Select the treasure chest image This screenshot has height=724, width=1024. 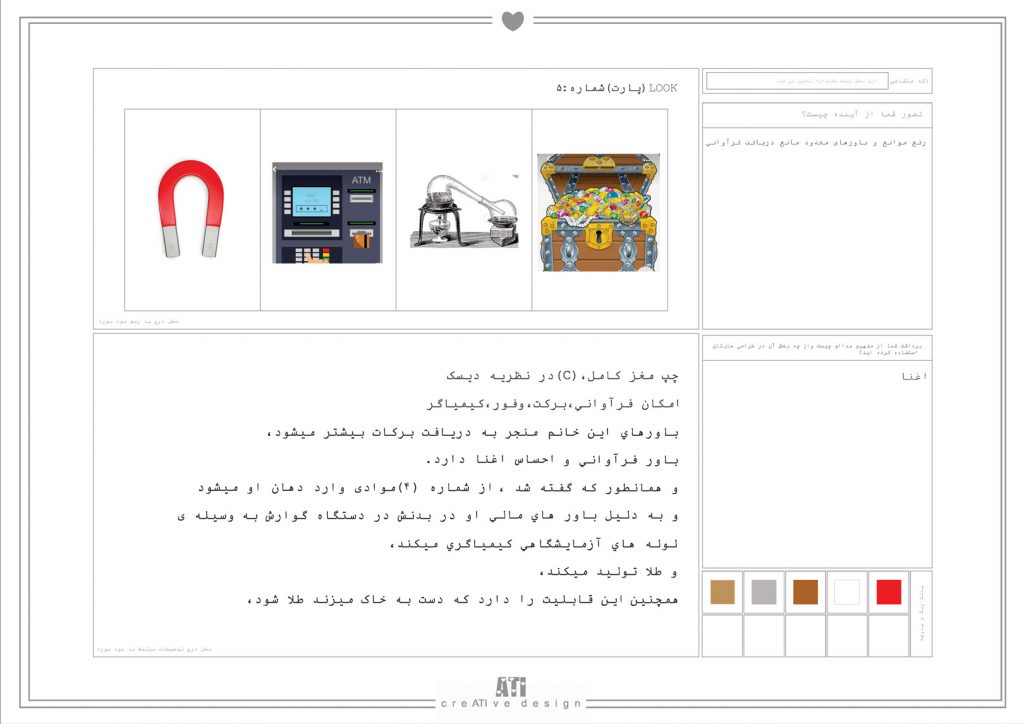point(599,212)
